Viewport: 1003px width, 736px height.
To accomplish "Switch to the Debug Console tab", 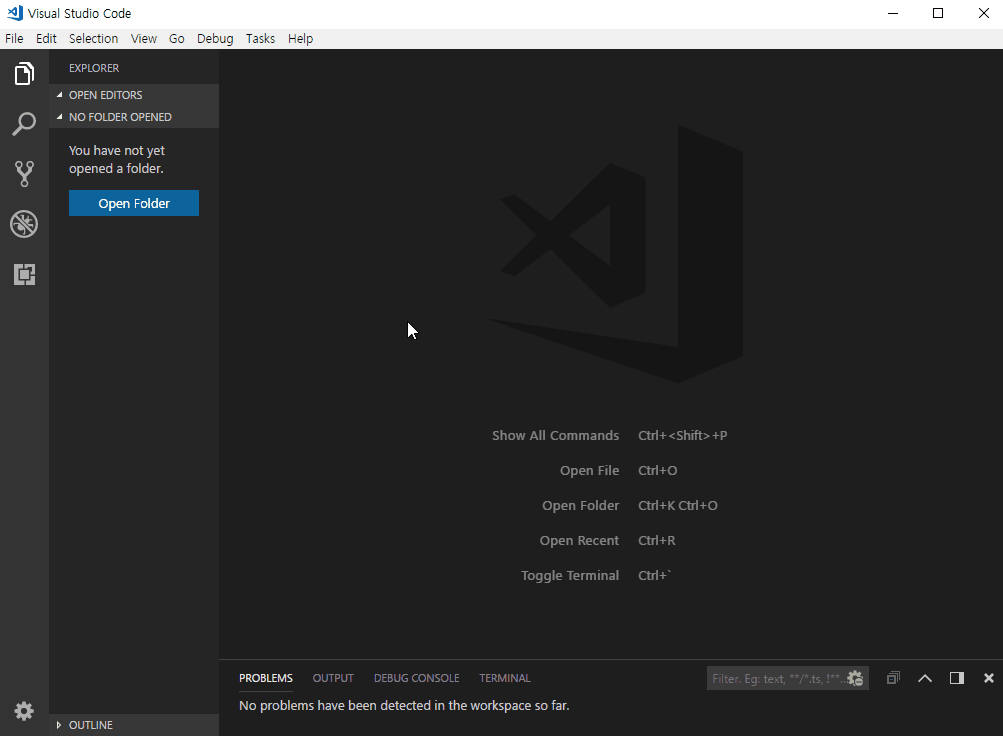I will click(416, 678).
